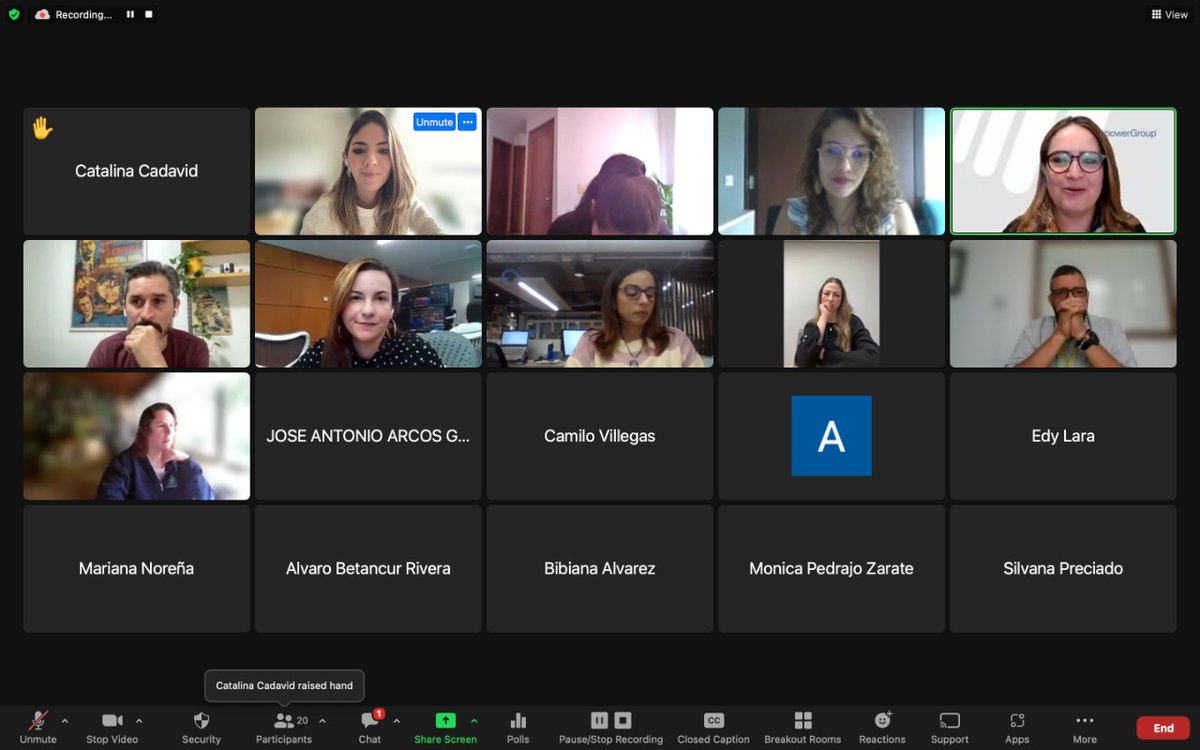Click the blue Unmute button on participant video
The image size is (1200, 750).
pyautogui.click(x=434, y=122)
